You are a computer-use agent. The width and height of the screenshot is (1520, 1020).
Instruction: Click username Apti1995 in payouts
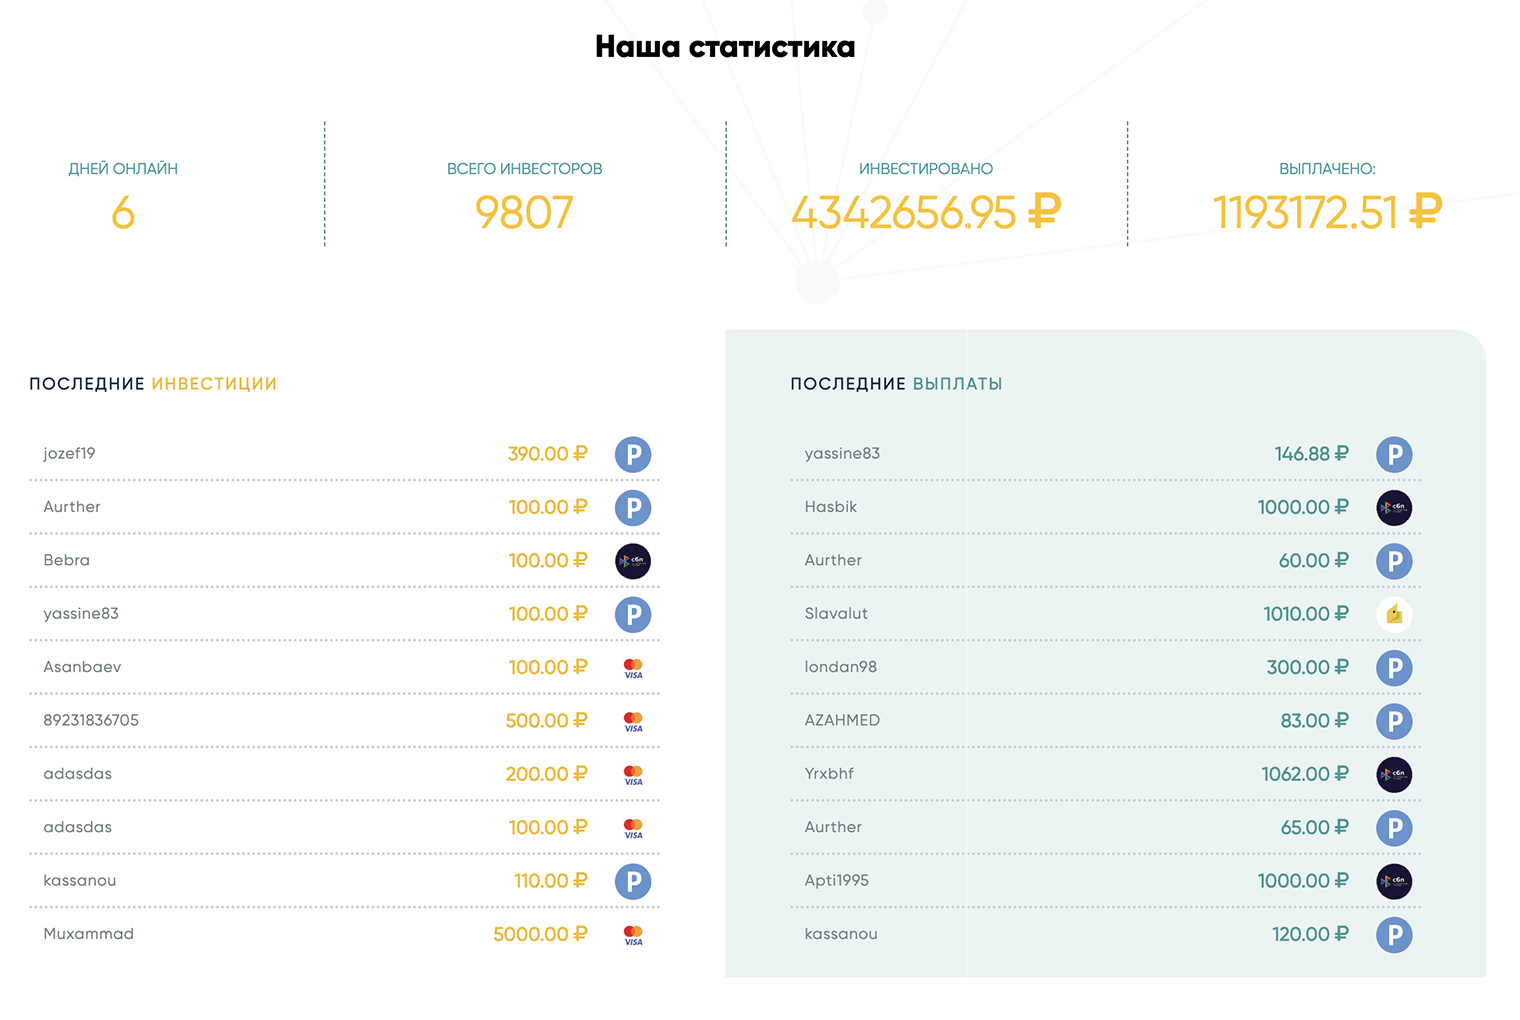(x=837, y=881)
